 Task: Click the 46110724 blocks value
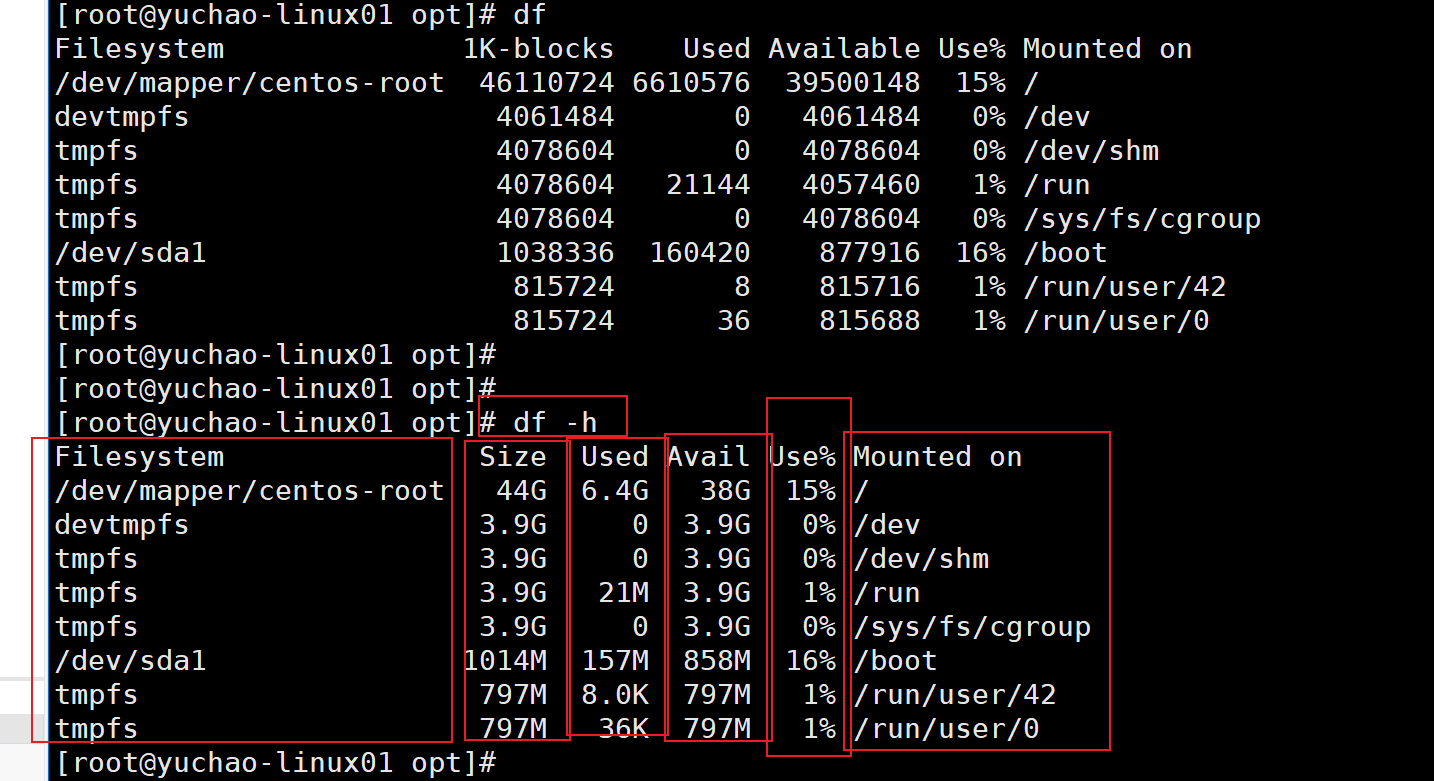click(x=546, y=83)
